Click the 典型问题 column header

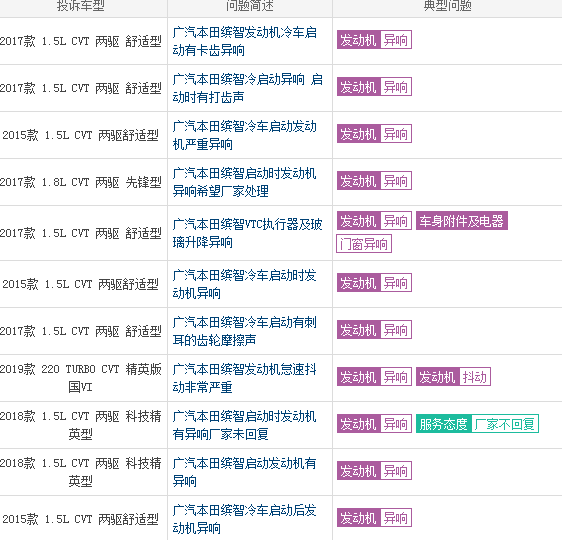point(447,6)
